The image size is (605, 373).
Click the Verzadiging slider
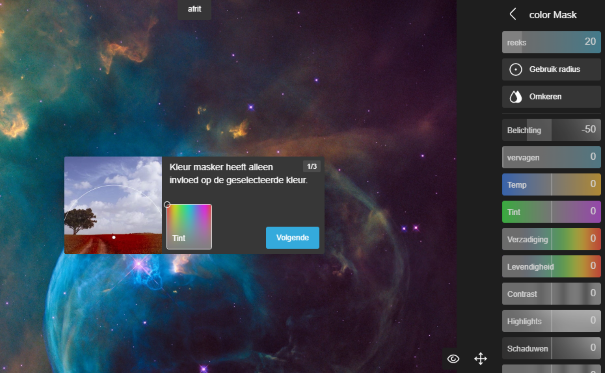(551, 239)
